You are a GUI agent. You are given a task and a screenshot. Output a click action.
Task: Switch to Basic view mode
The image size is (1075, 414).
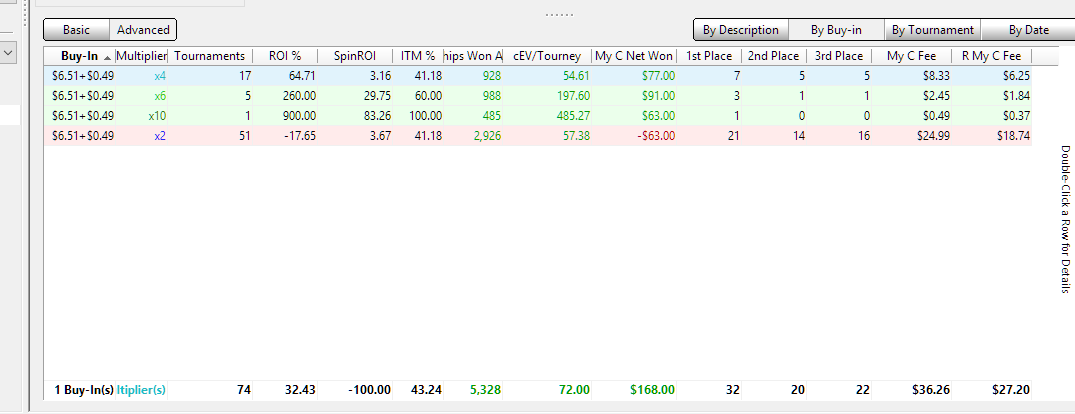76,30
